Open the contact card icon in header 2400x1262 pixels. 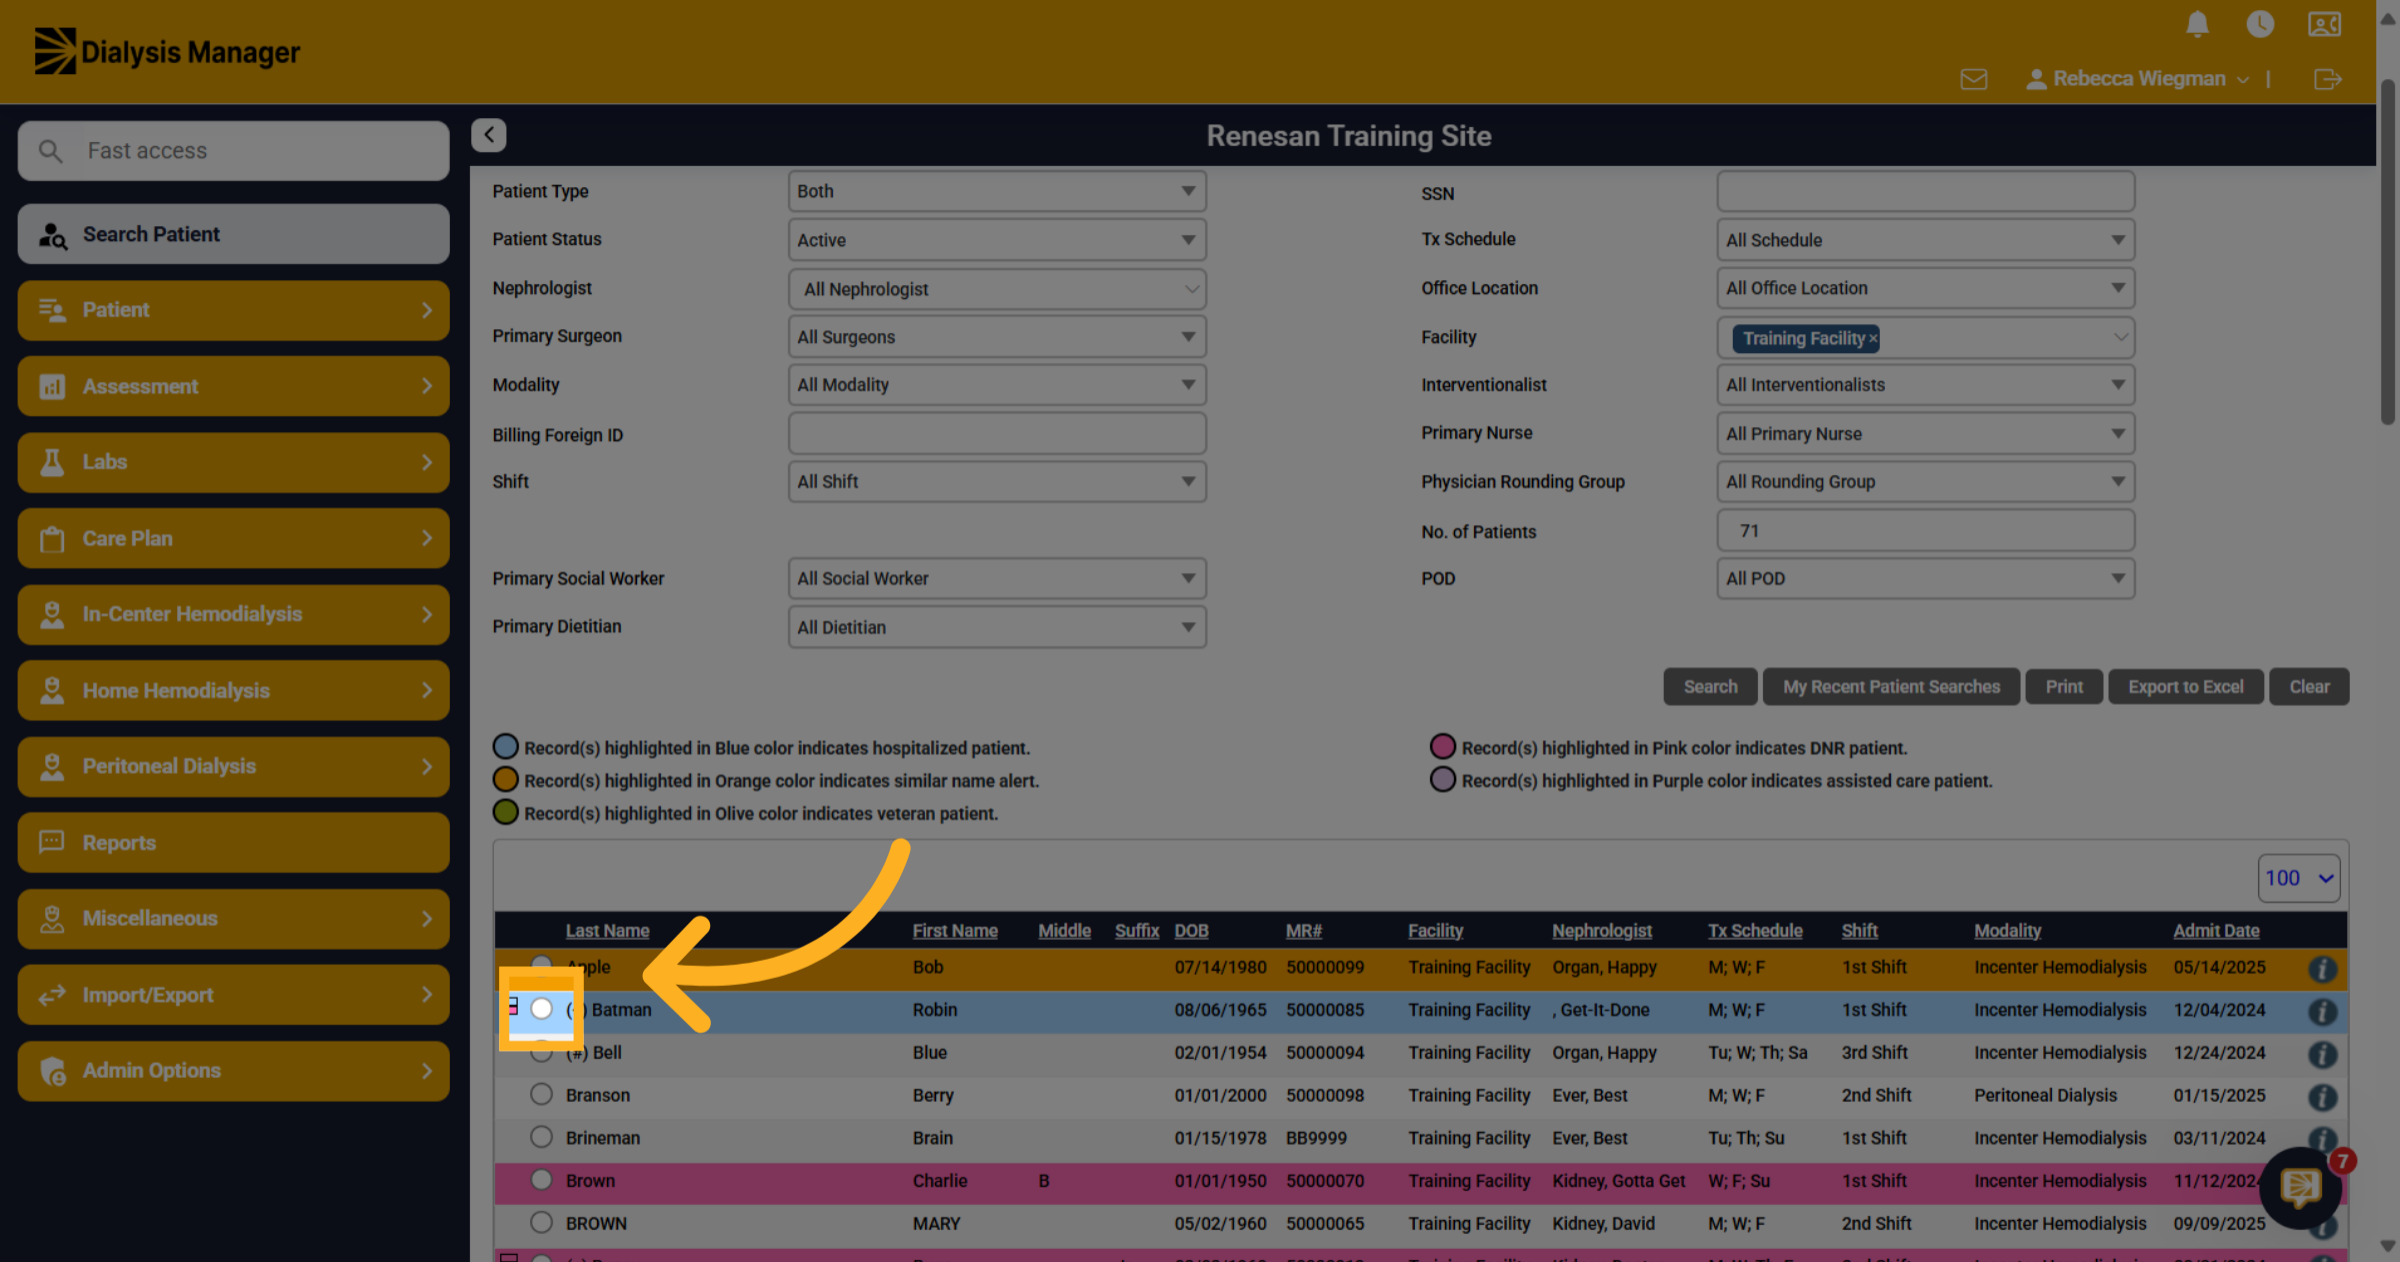click(x=2324, y=24)
